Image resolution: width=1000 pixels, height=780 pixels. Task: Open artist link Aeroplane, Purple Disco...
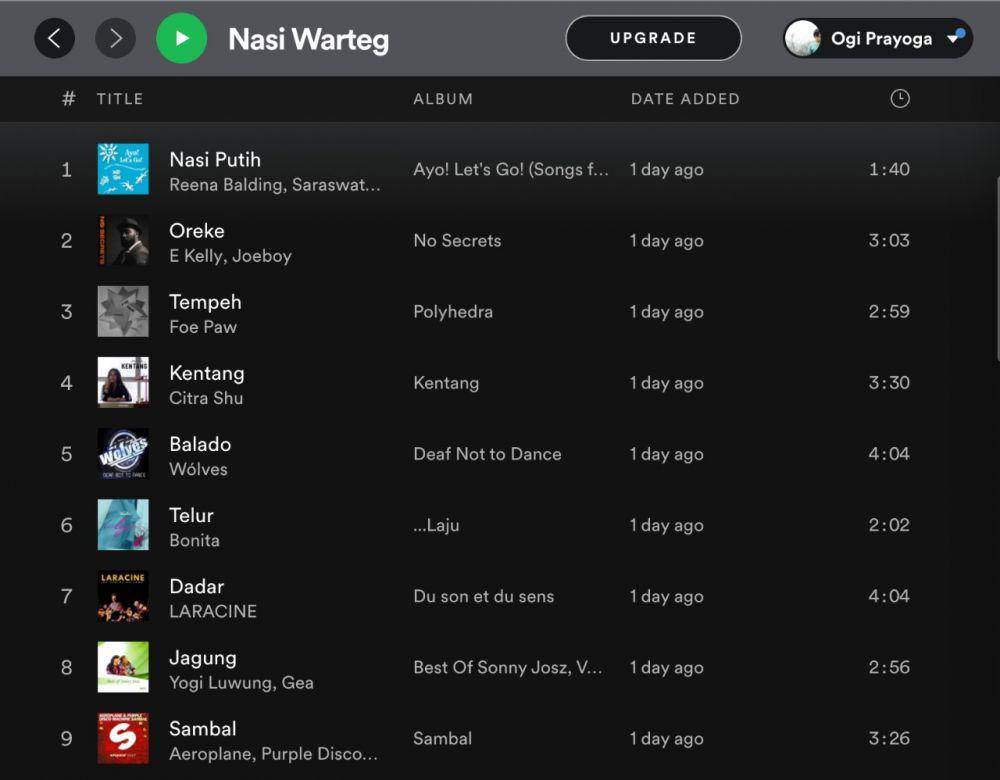[274, 754]
